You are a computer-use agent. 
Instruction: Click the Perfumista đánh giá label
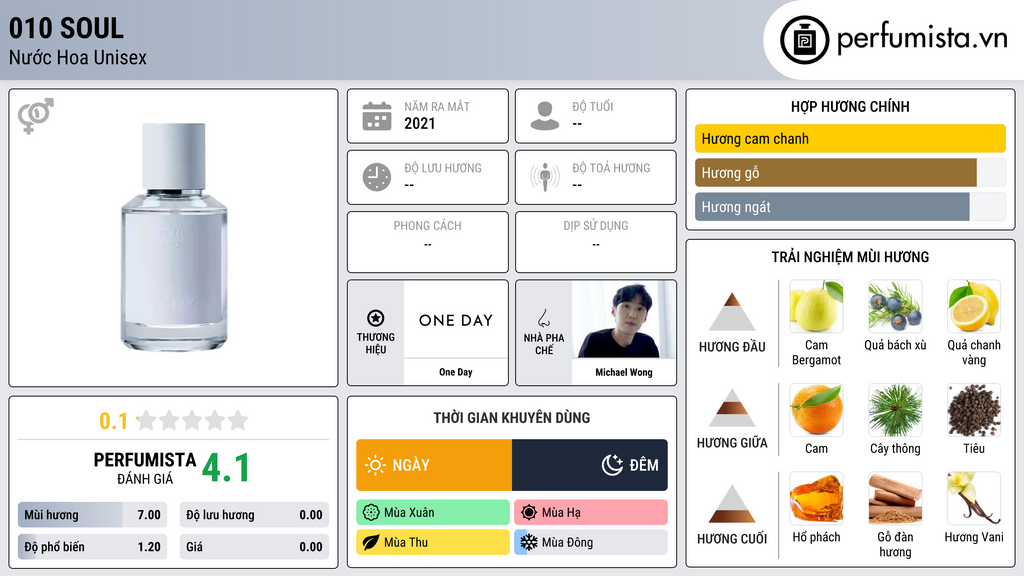[145, 468]
